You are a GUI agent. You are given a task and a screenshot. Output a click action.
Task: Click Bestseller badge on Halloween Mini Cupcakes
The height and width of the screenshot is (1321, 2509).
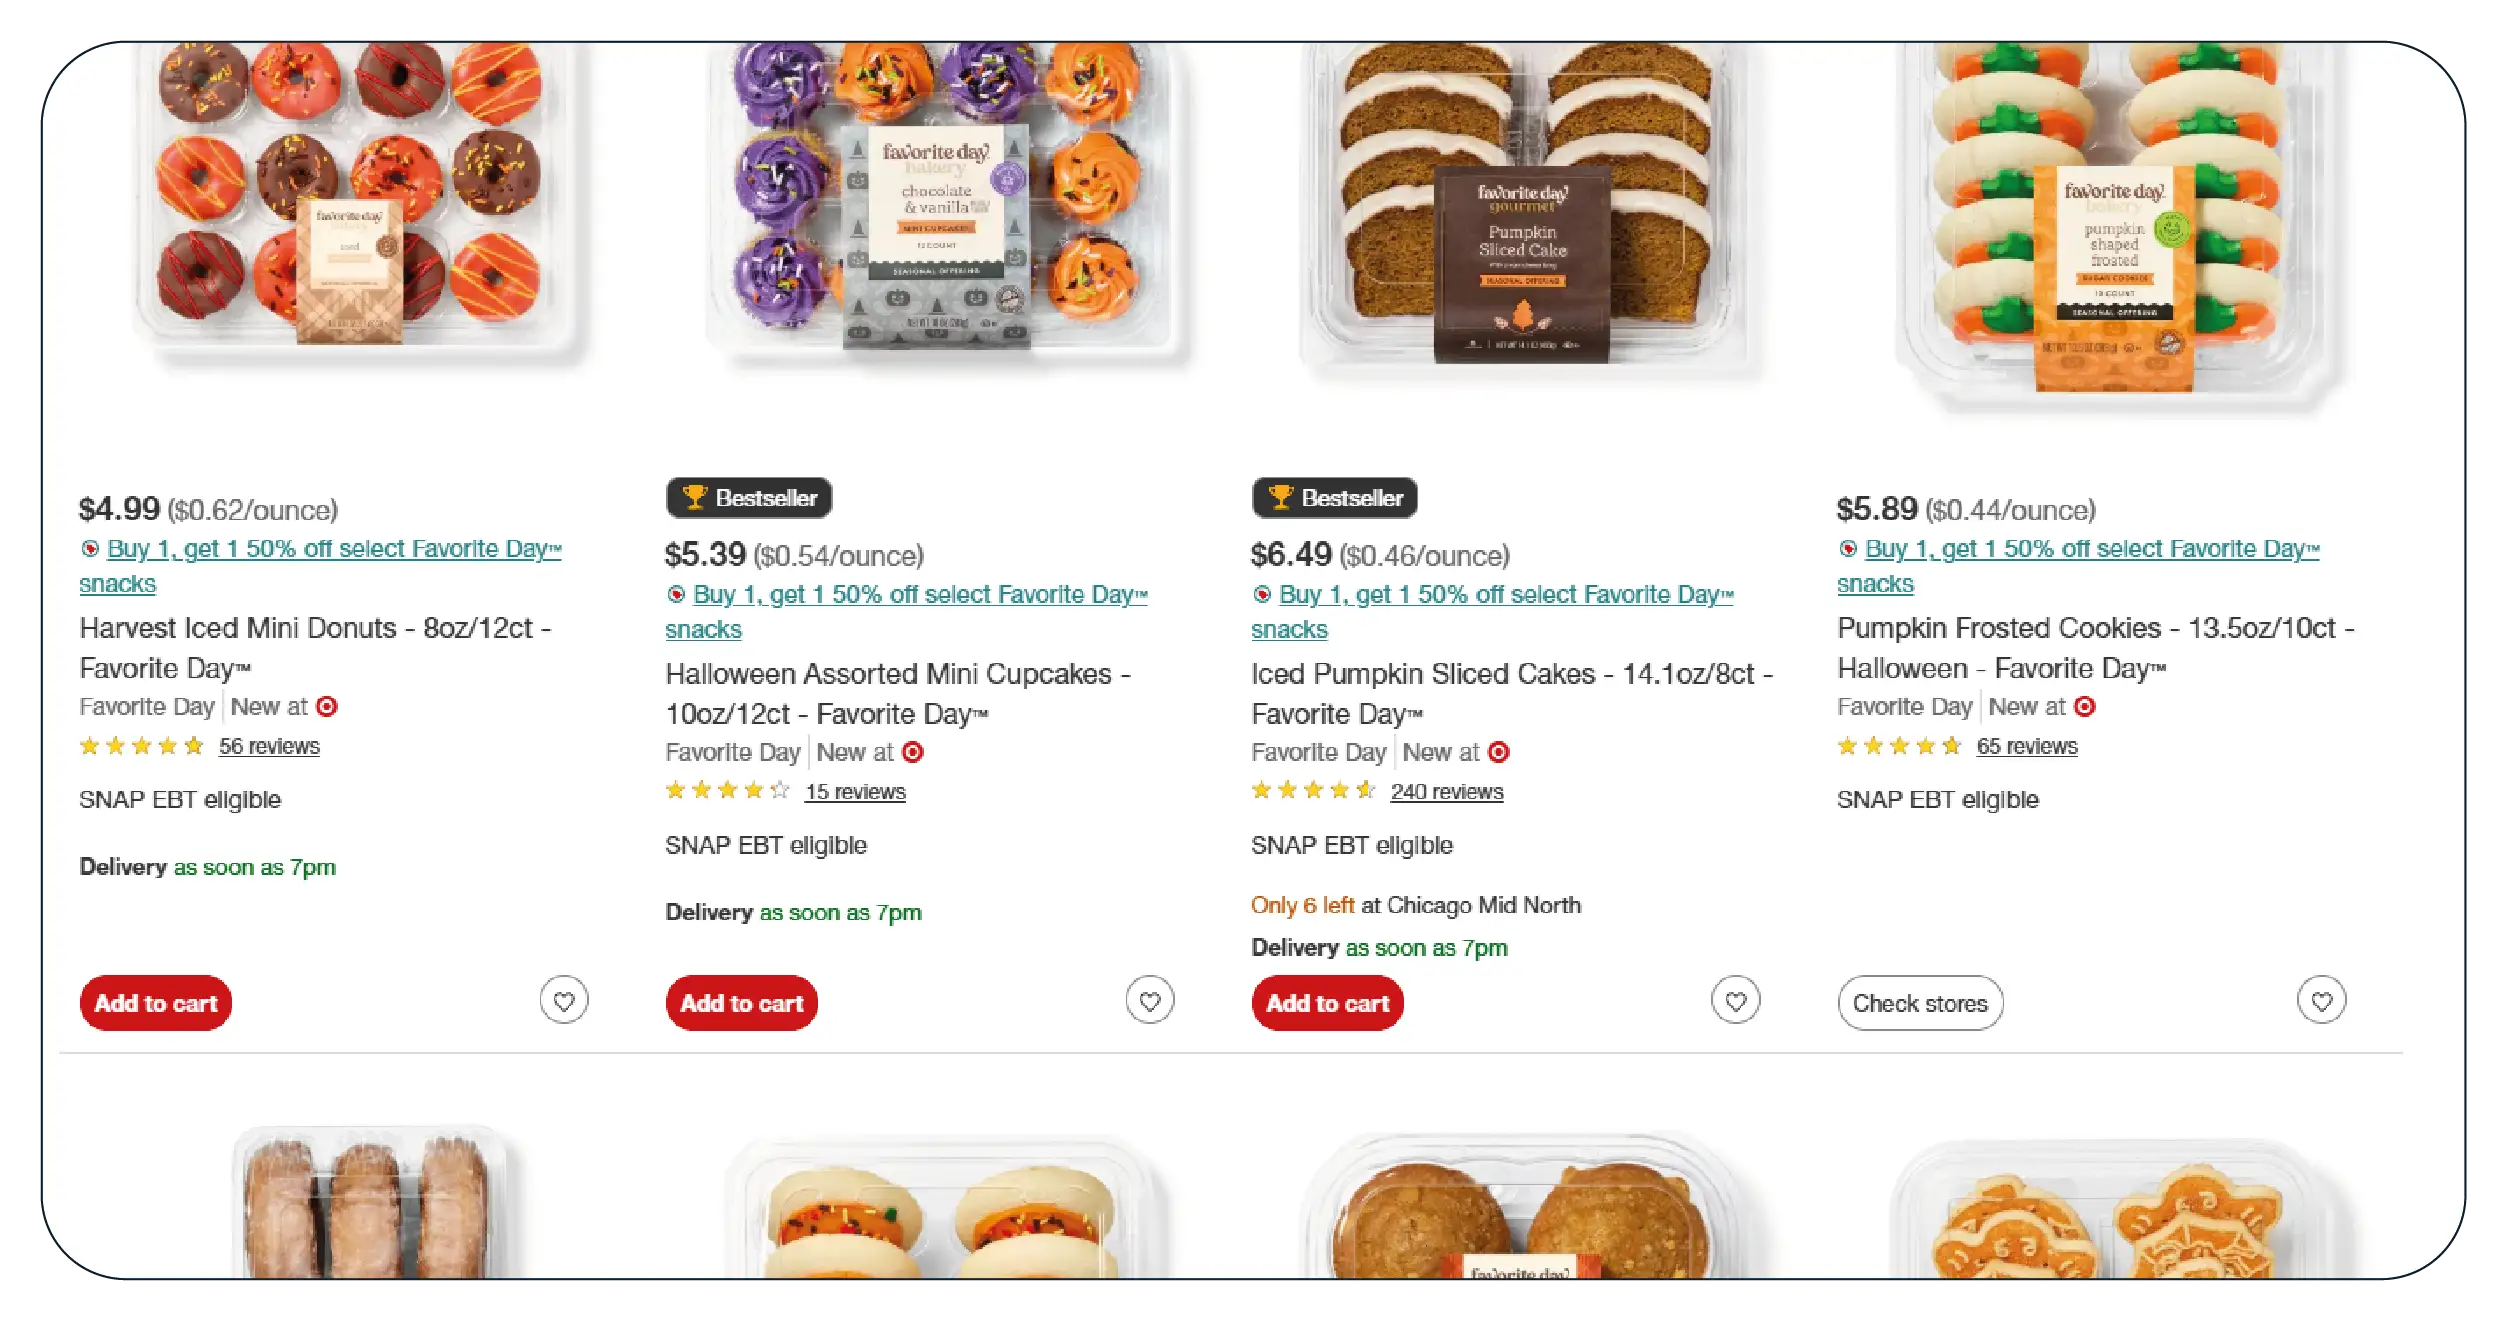(749, 498)
